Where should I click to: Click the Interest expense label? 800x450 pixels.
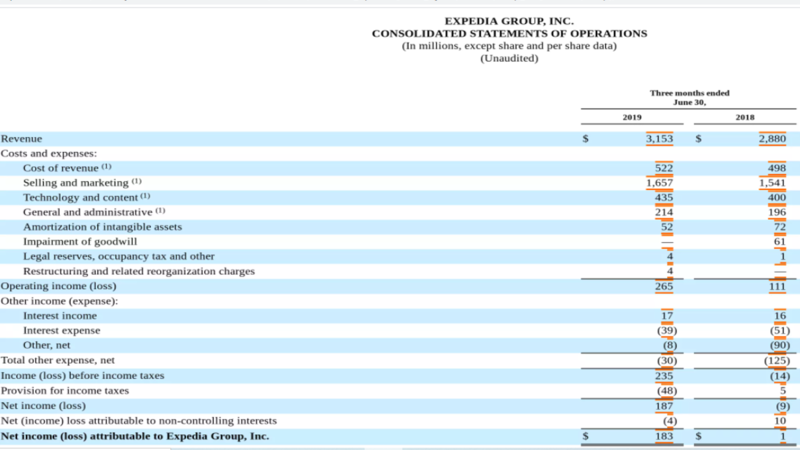coord(62,331)
